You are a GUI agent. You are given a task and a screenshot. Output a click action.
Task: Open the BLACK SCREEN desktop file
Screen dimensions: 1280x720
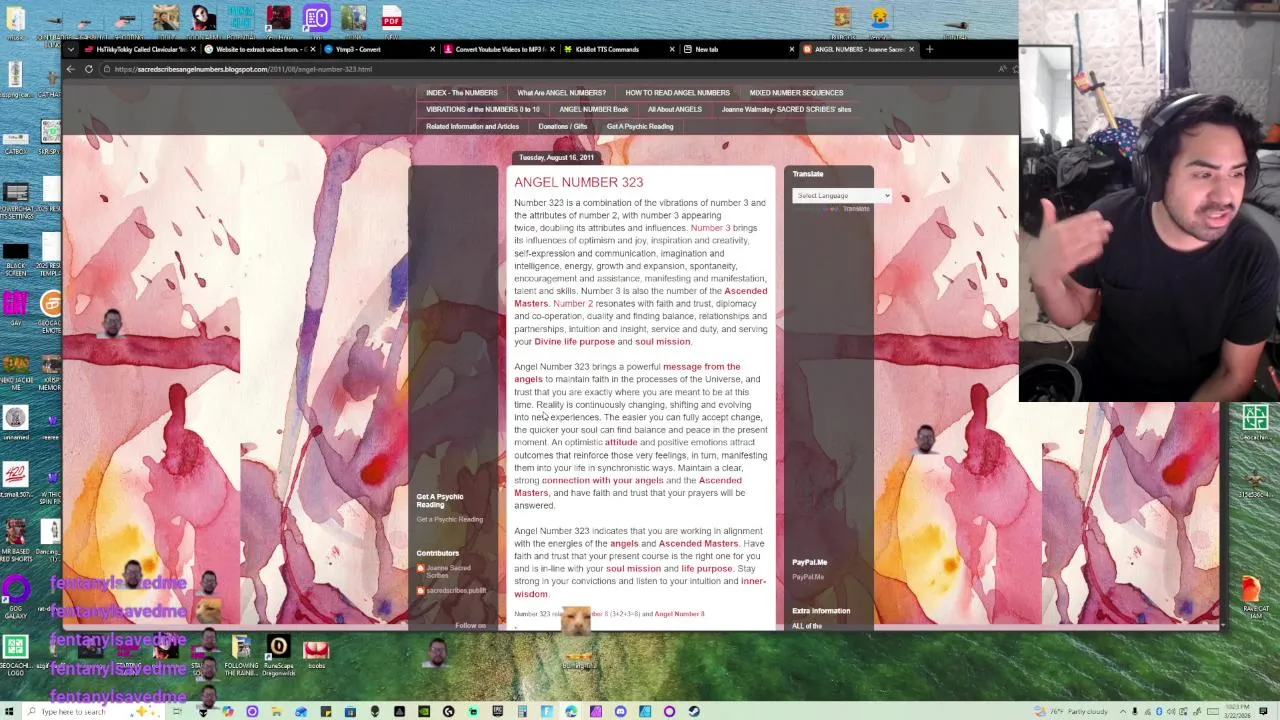[x=15, y=260]
